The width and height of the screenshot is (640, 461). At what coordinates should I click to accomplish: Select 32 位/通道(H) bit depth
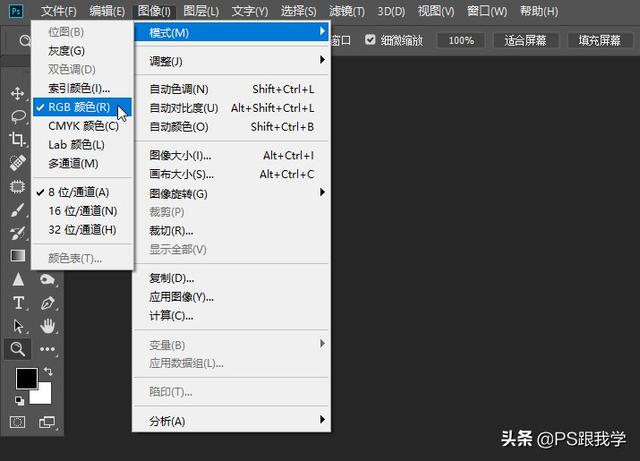[82, 229]
